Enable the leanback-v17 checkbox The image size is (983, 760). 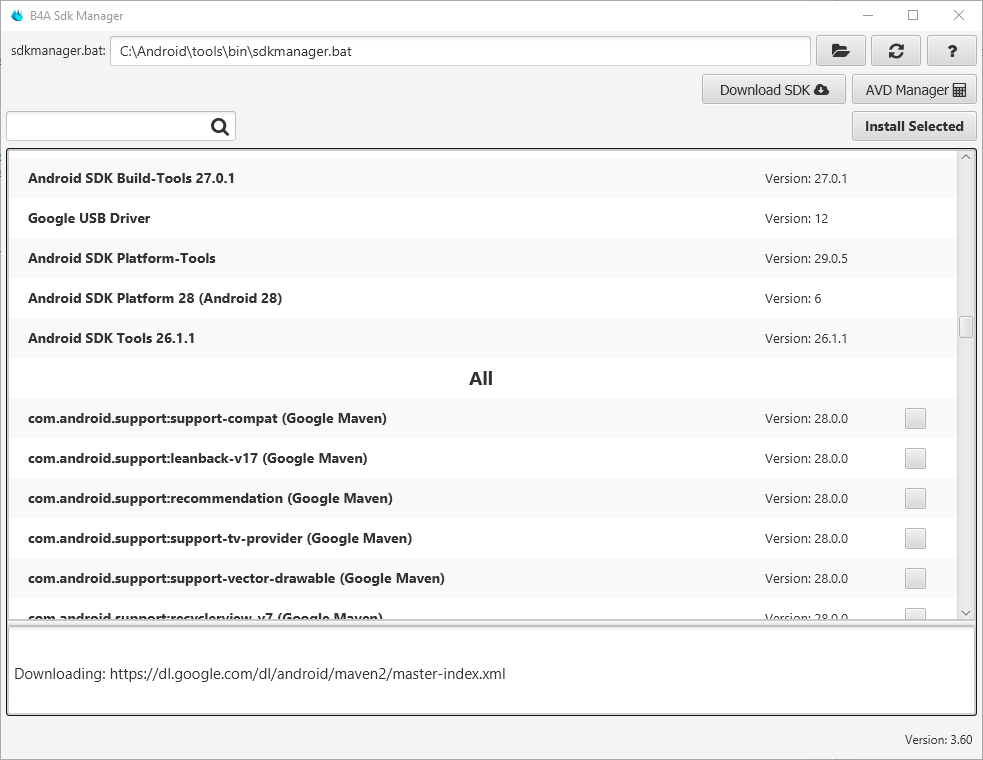click(915, 458)
